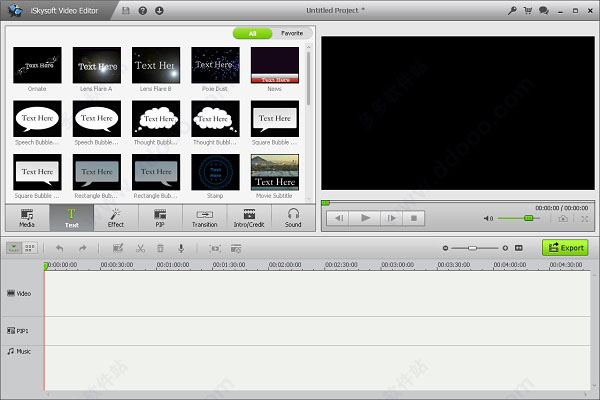Show All text templates filter

click(x=253, y=34)
